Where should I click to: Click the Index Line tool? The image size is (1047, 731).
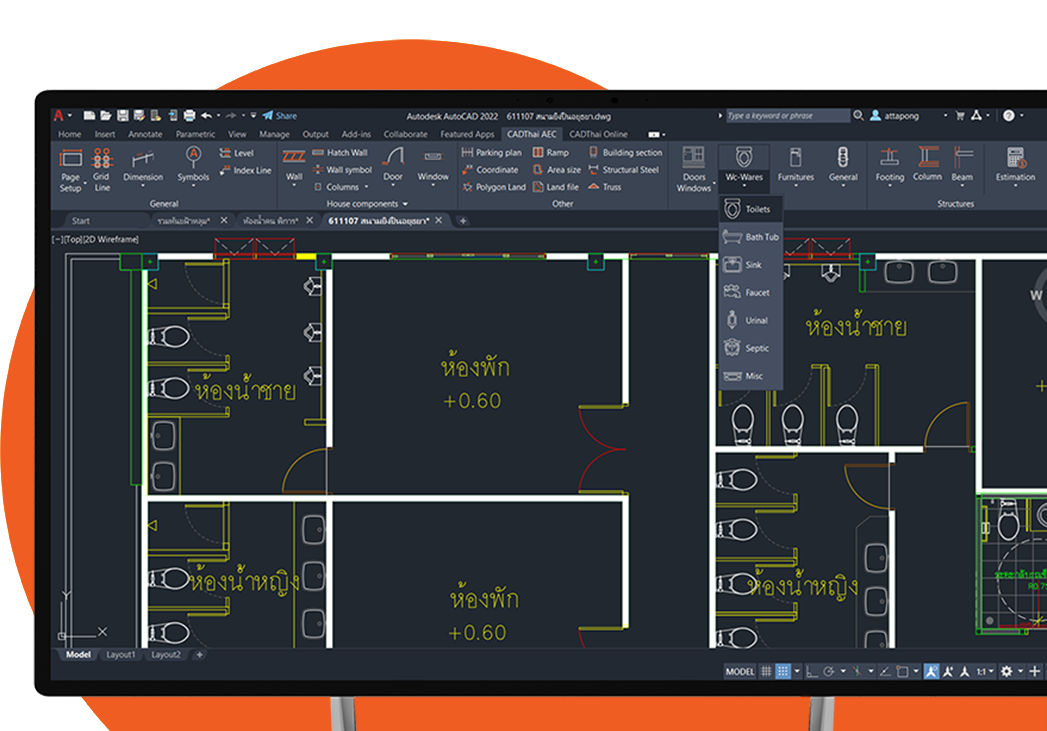click(245, 170)
